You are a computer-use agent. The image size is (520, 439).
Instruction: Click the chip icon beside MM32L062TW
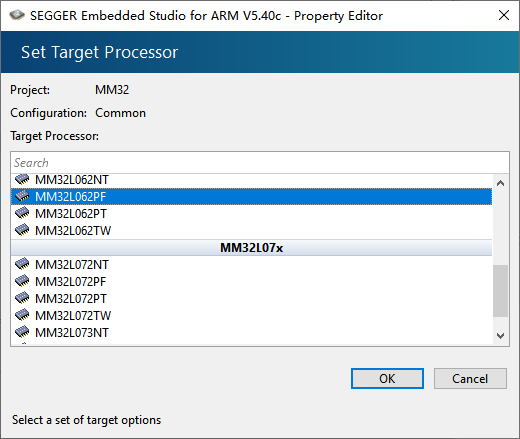22,230
